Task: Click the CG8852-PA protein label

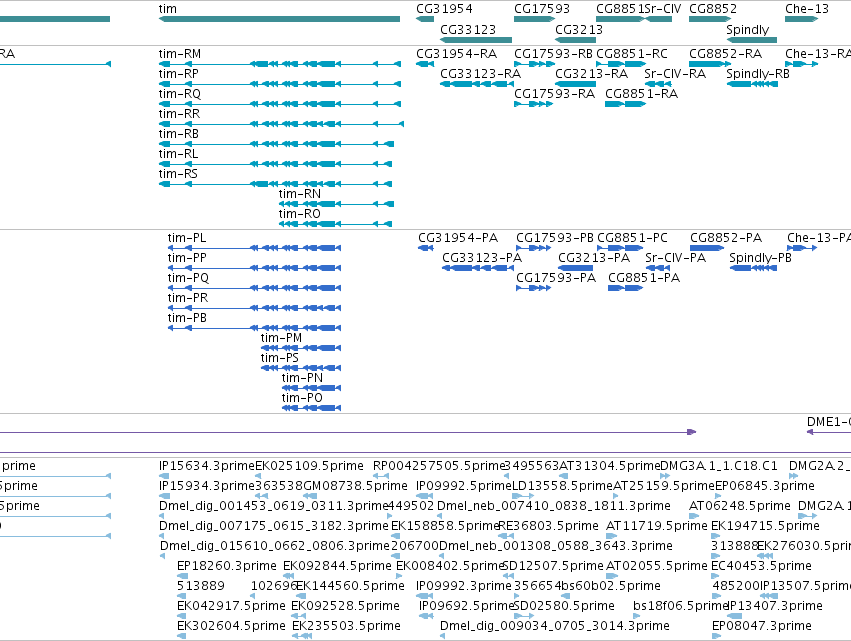Action: [x=726, y=238]
